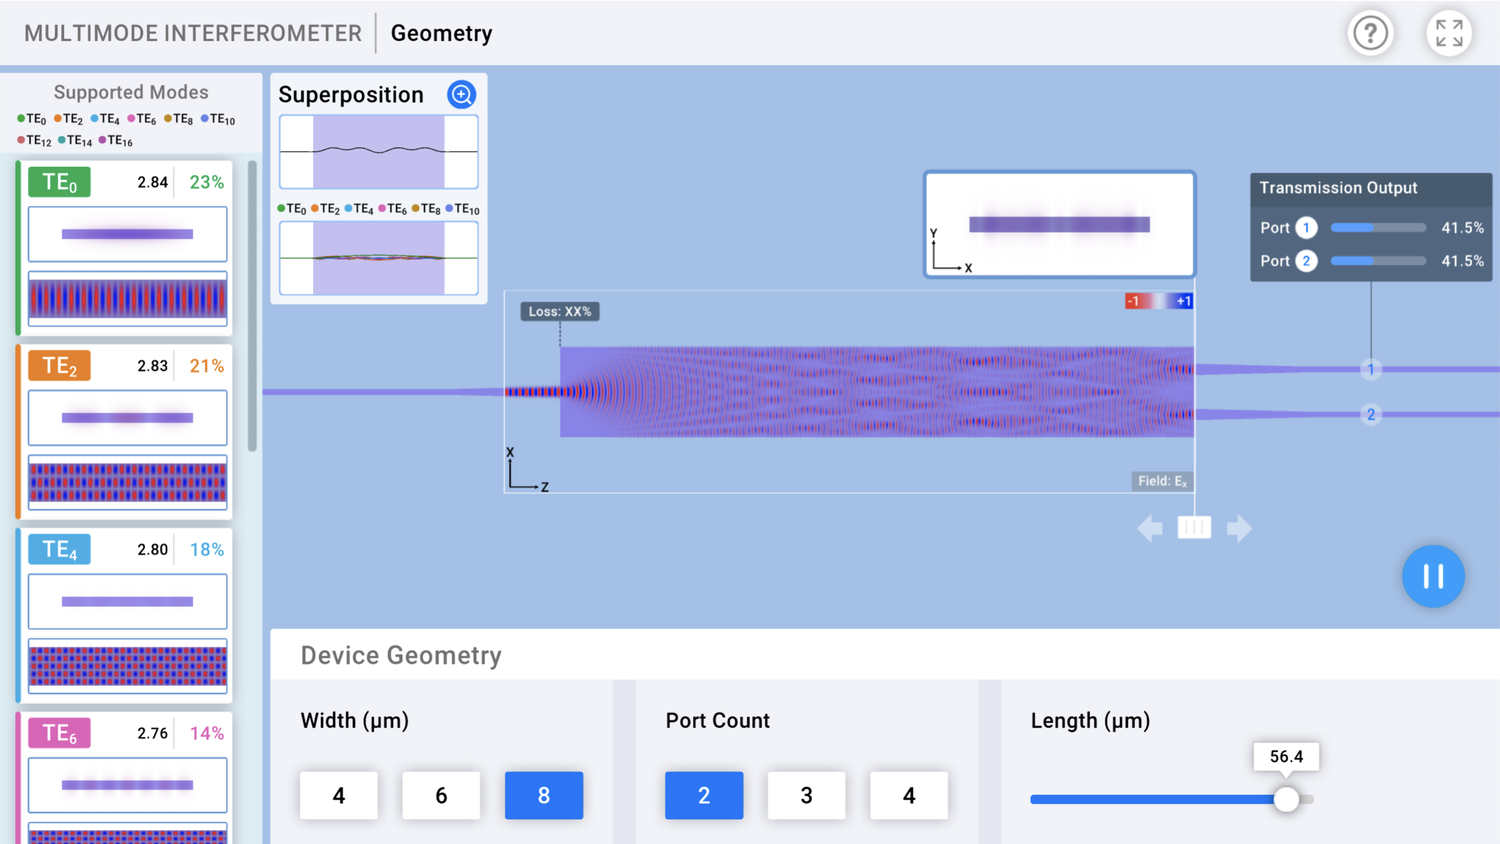Step forward using the right arrow icon
1500x844 pixels.
(x=1239, y=528)
